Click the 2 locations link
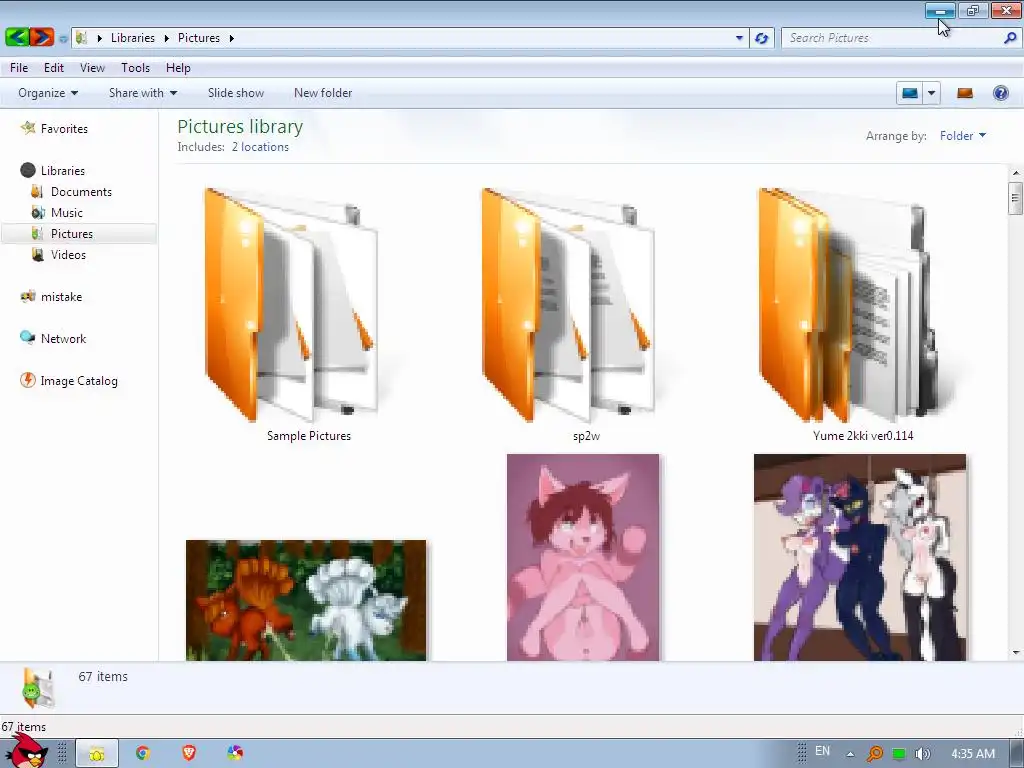The height and width of the screenshot is (768, 1024). (x=260, y=147)
